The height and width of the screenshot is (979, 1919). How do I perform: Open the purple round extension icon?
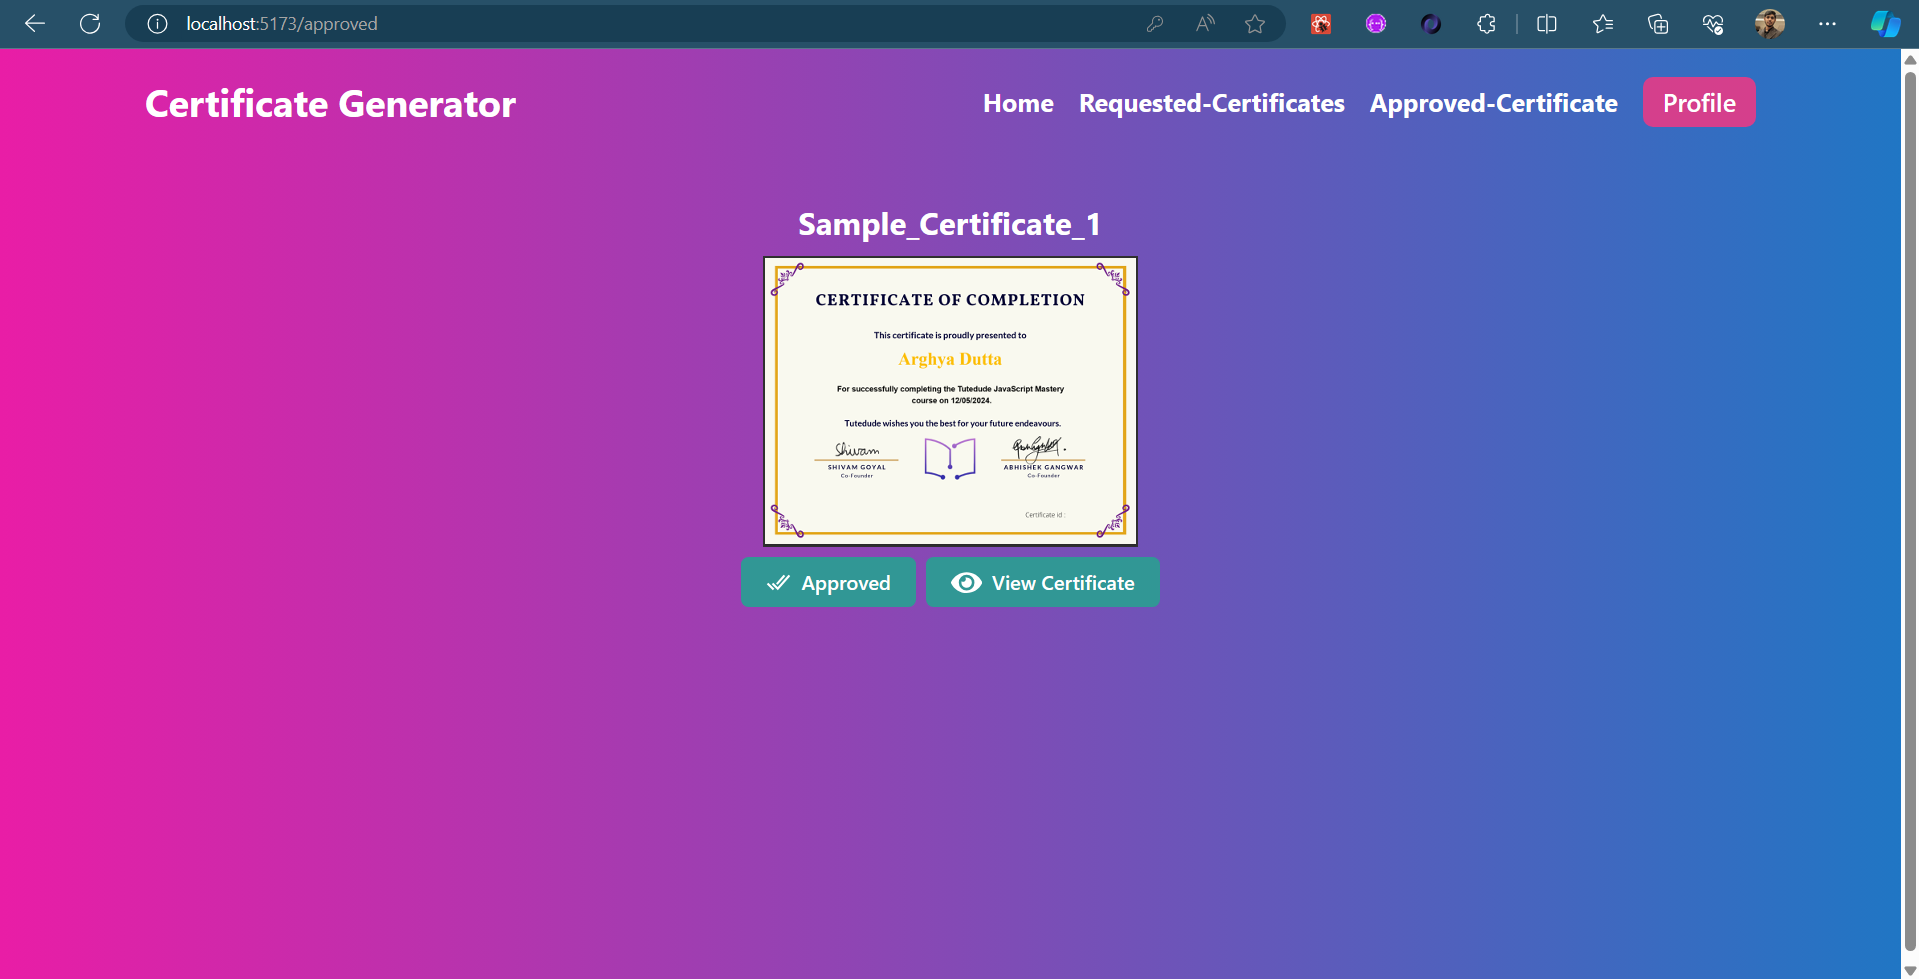point(1376,24)
